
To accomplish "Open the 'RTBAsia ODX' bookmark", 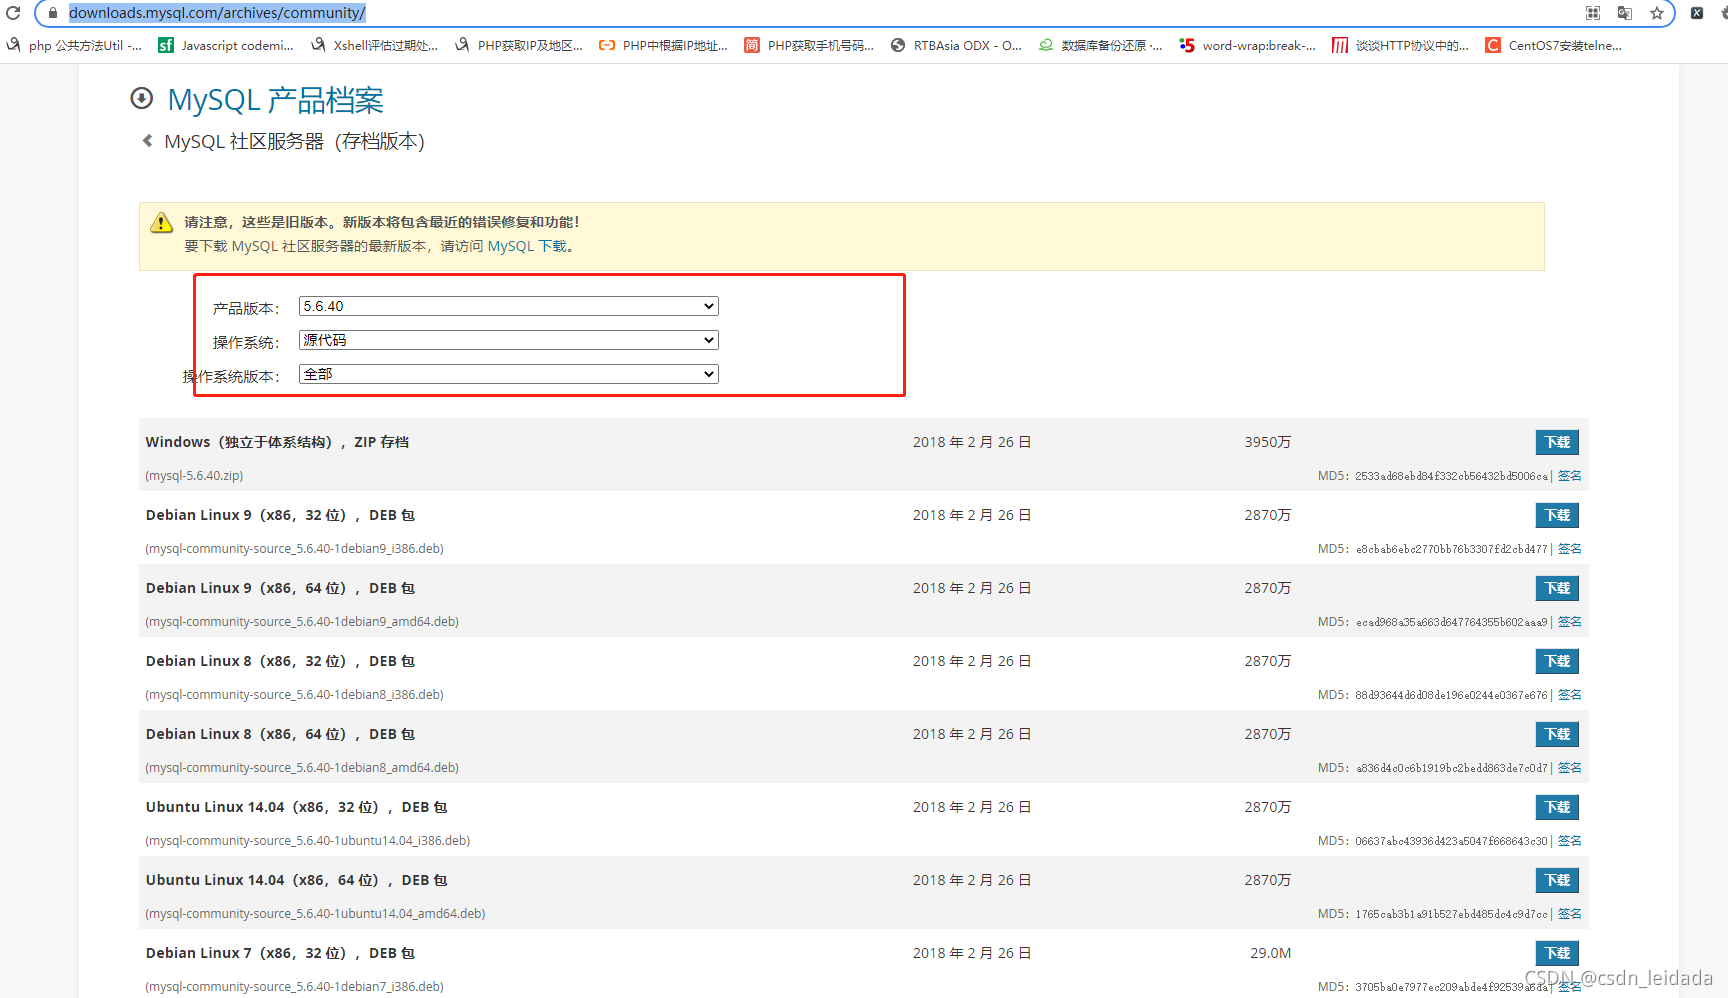I will (956, 45).
